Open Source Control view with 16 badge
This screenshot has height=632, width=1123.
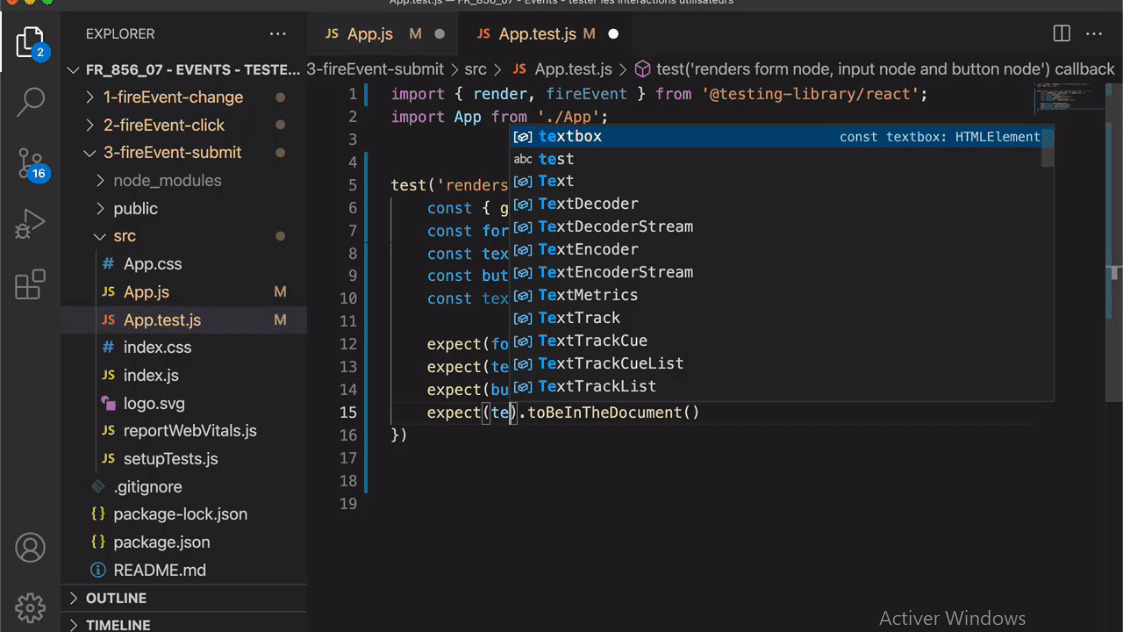[30, 164]
